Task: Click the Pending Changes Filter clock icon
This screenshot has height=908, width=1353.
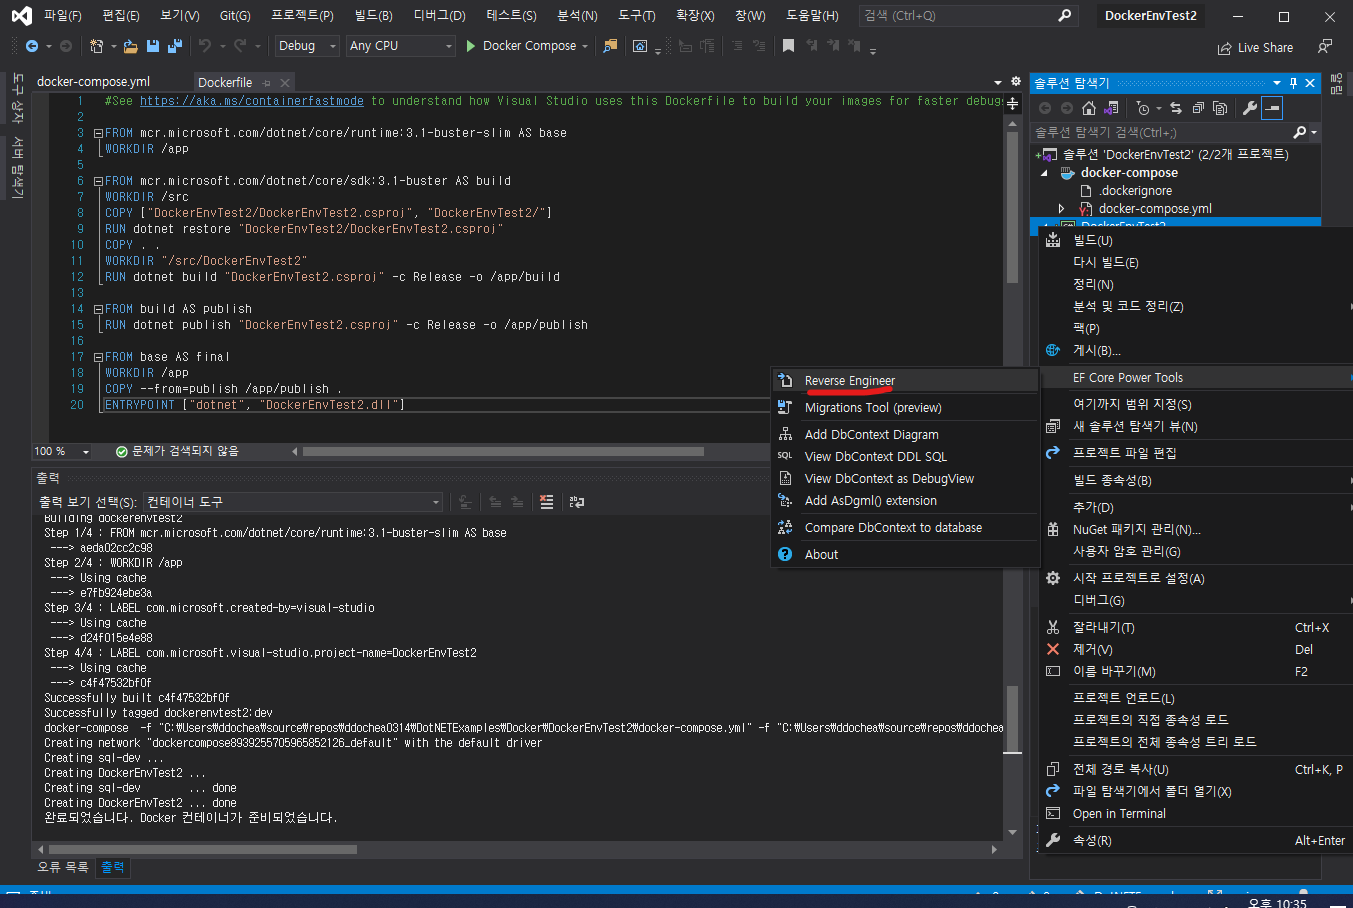Action: point(1144,108)
